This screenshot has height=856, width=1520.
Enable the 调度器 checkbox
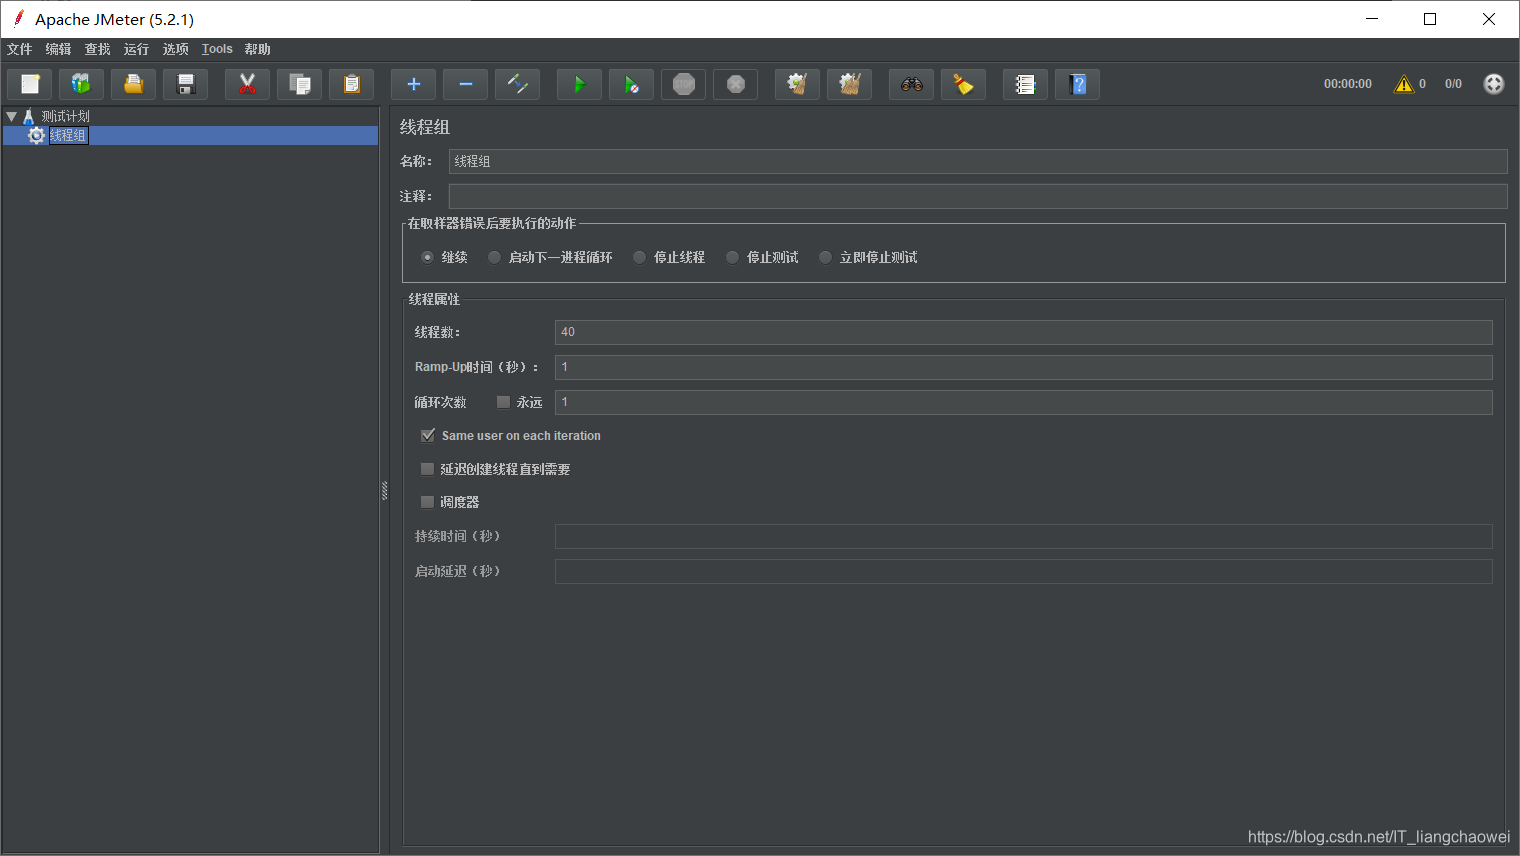(427, 502)
